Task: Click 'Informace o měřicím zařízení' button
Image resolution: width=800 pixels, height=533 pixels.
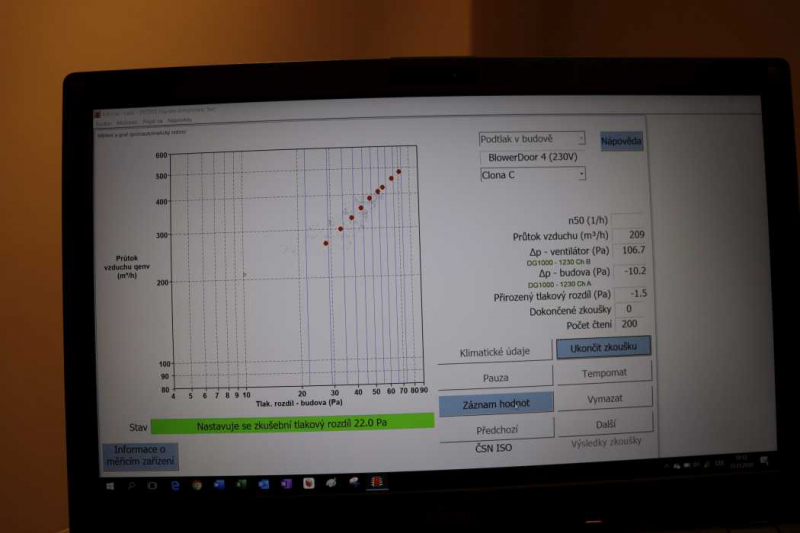Action: pos(140,456)
